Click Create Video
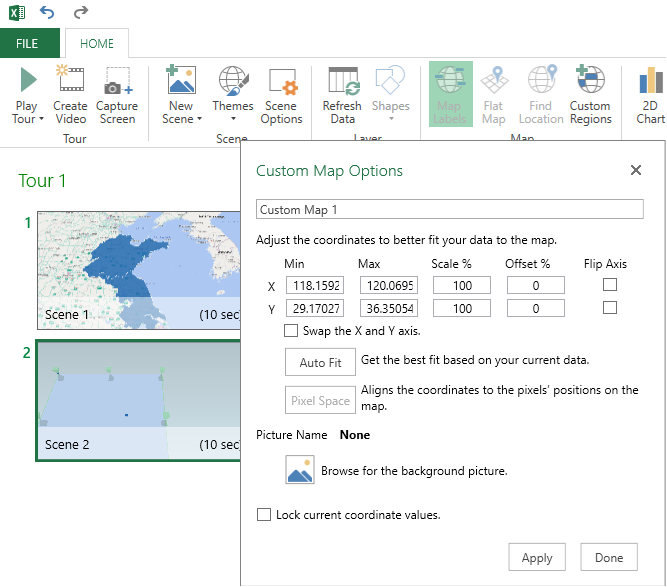667x587 pixels. tap(70, 95)
